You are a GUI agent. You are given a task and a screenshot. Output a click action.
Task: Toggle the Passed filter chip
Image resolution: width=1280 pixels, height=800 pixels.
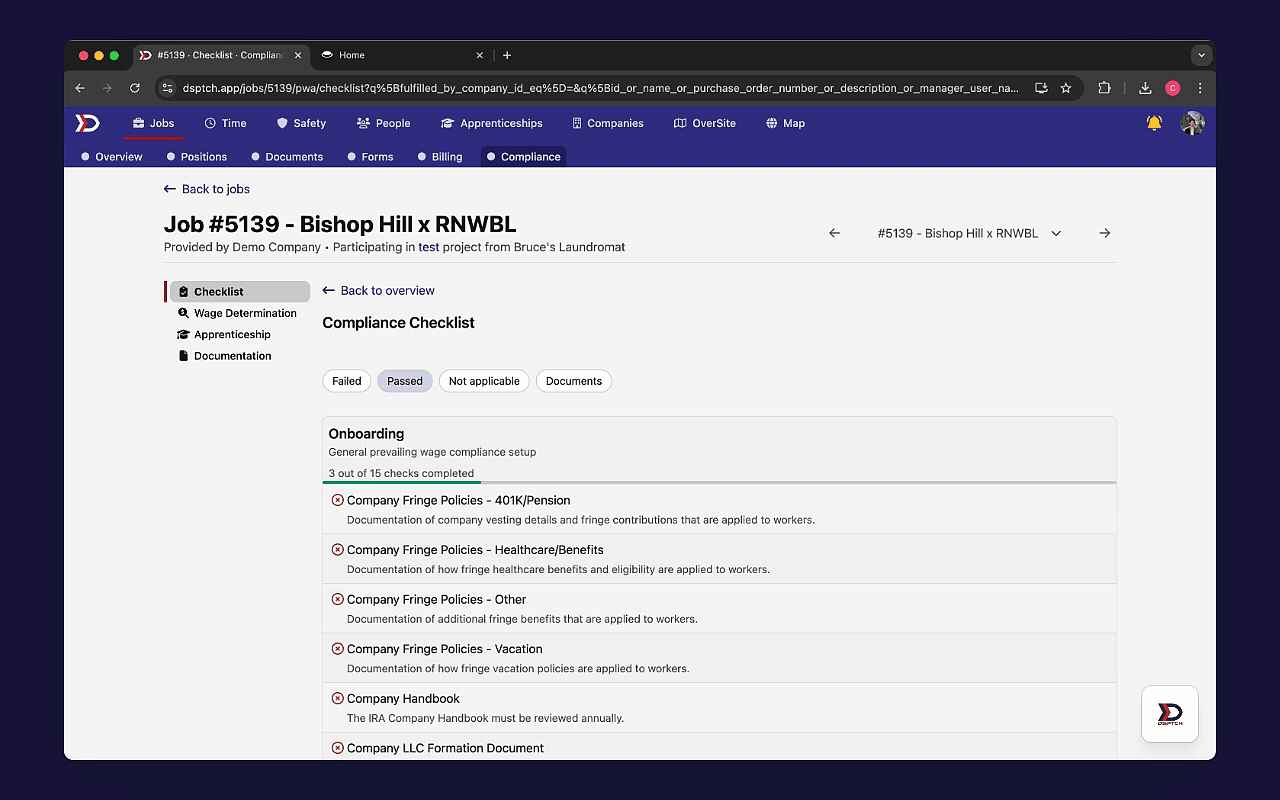(x=405, y=381)
